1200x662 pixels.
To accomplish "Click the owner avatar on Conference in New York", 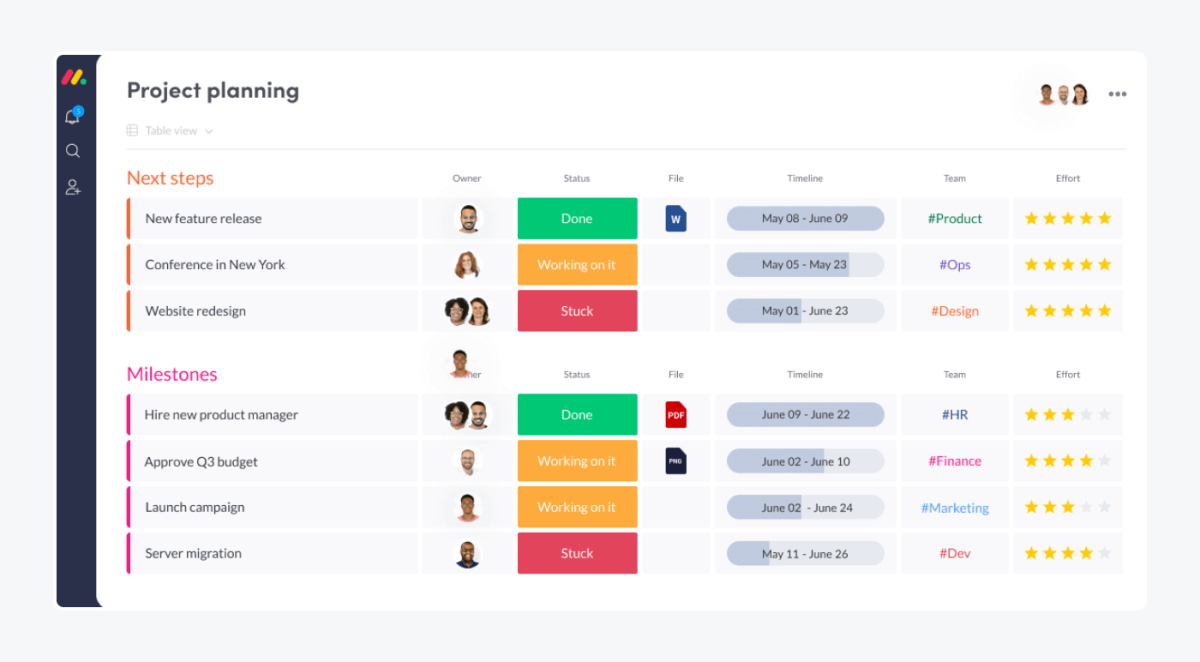I will point(467,264).
